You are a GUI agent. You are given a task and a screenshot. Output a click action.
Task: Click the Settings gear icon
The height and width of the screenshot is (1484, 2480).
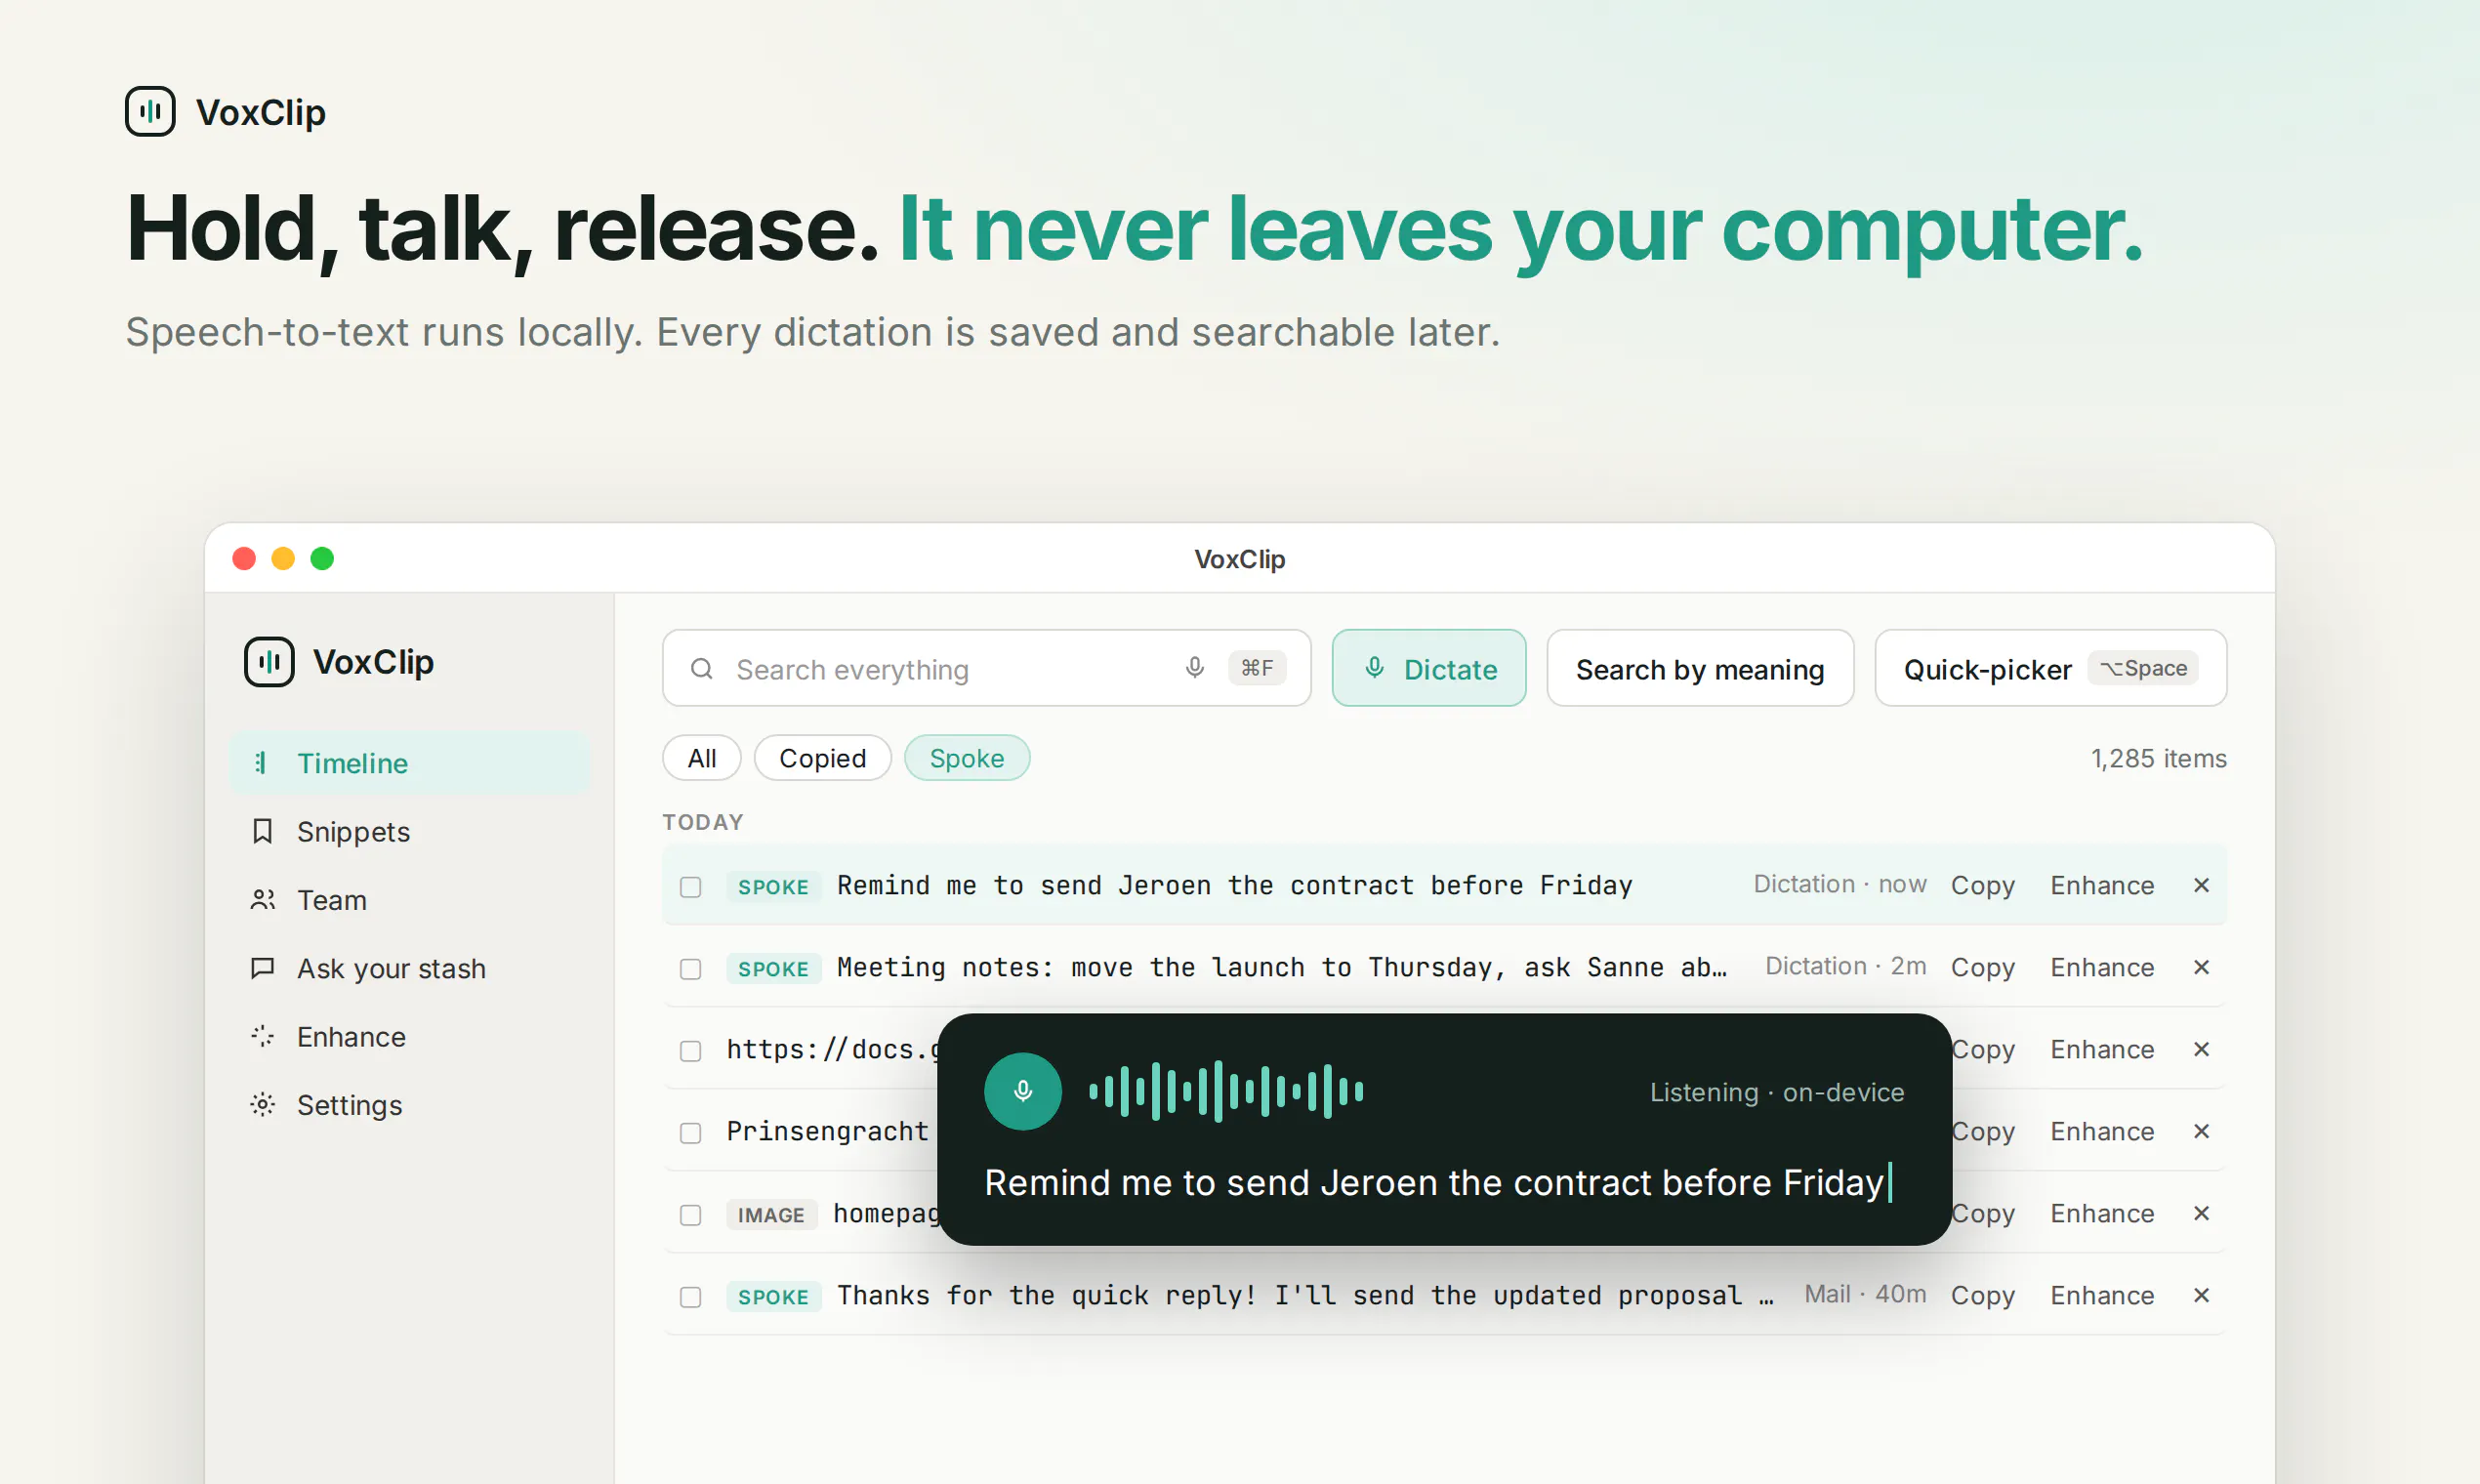point(262,1104)
